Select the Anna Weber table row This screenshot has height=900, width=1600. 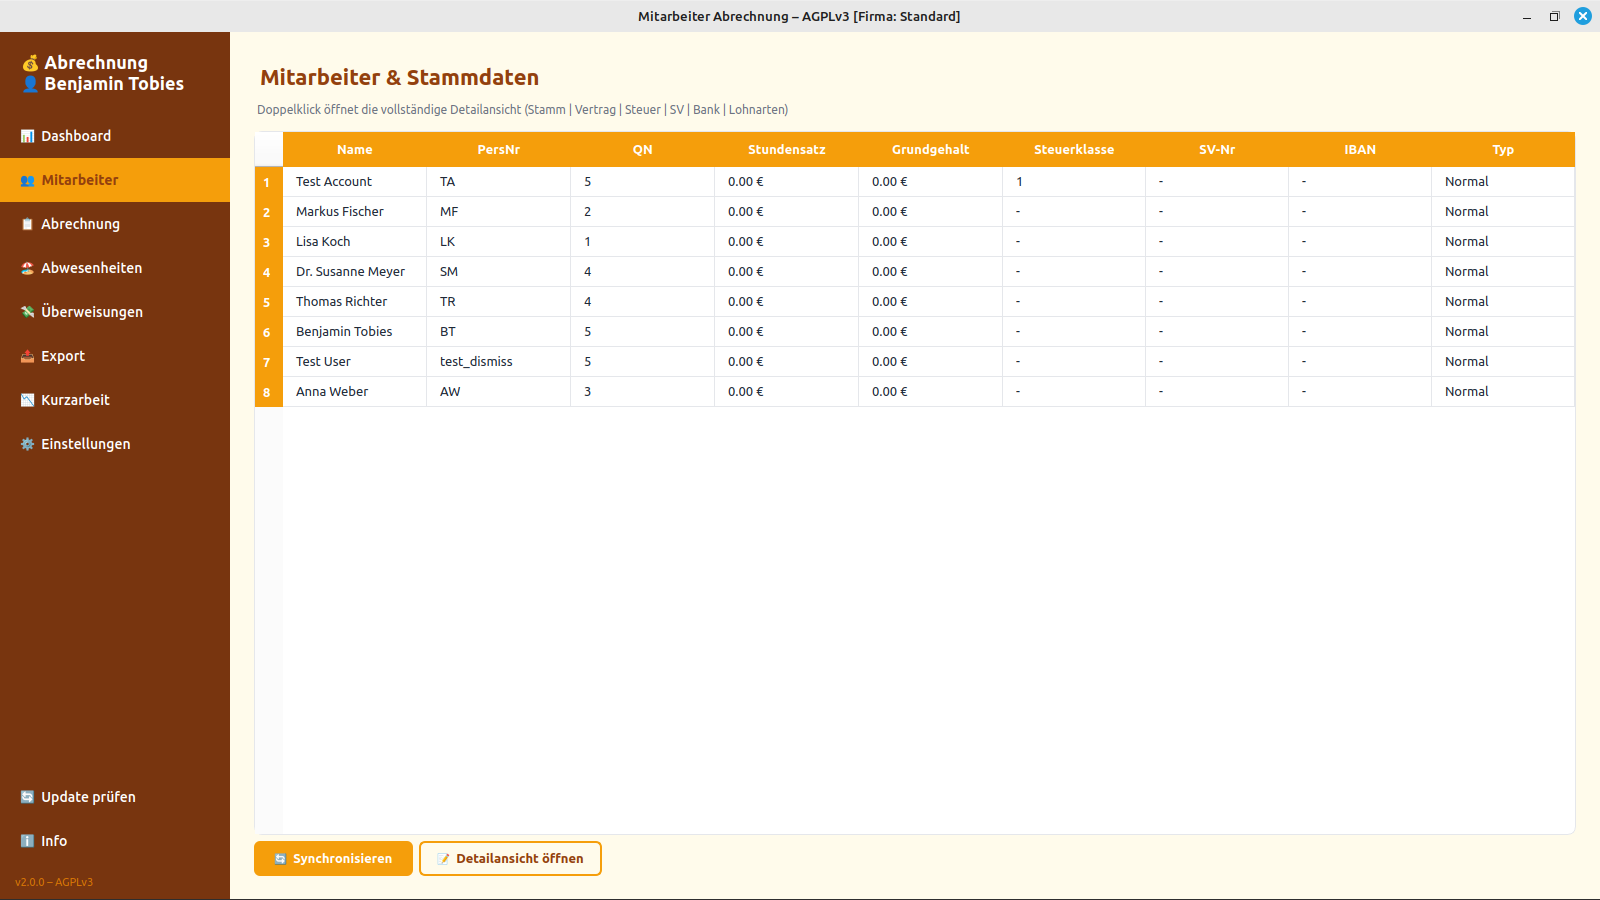(x=332, y=391)
